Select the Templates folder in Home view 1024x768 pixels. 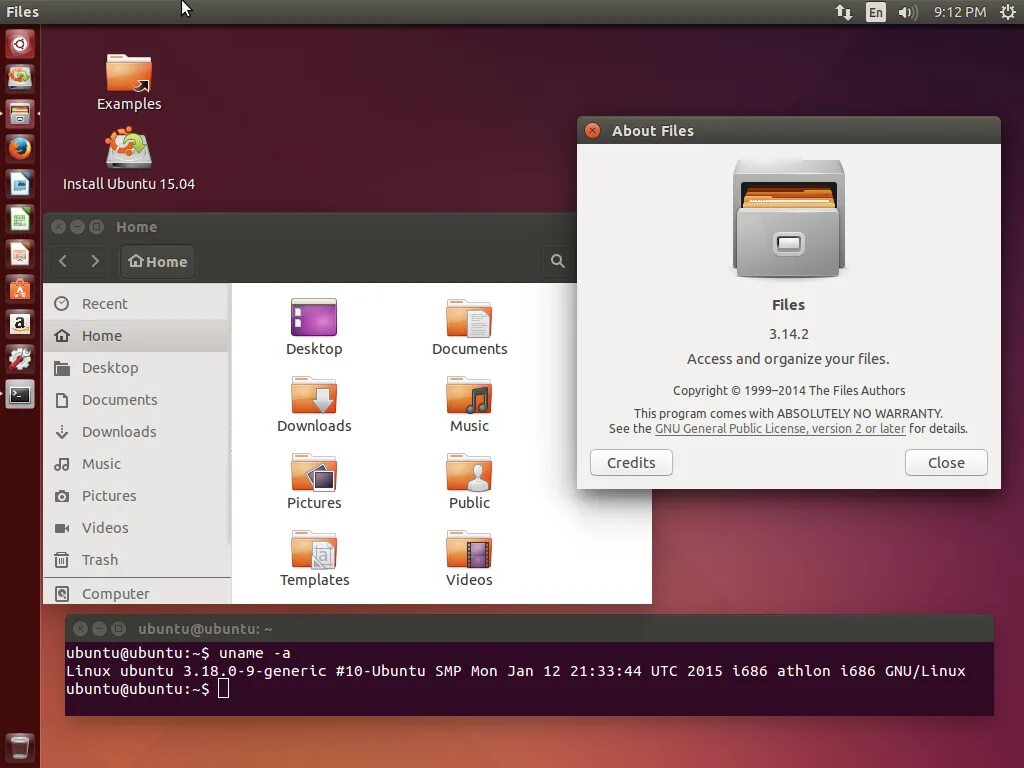(x=314, y=558)
